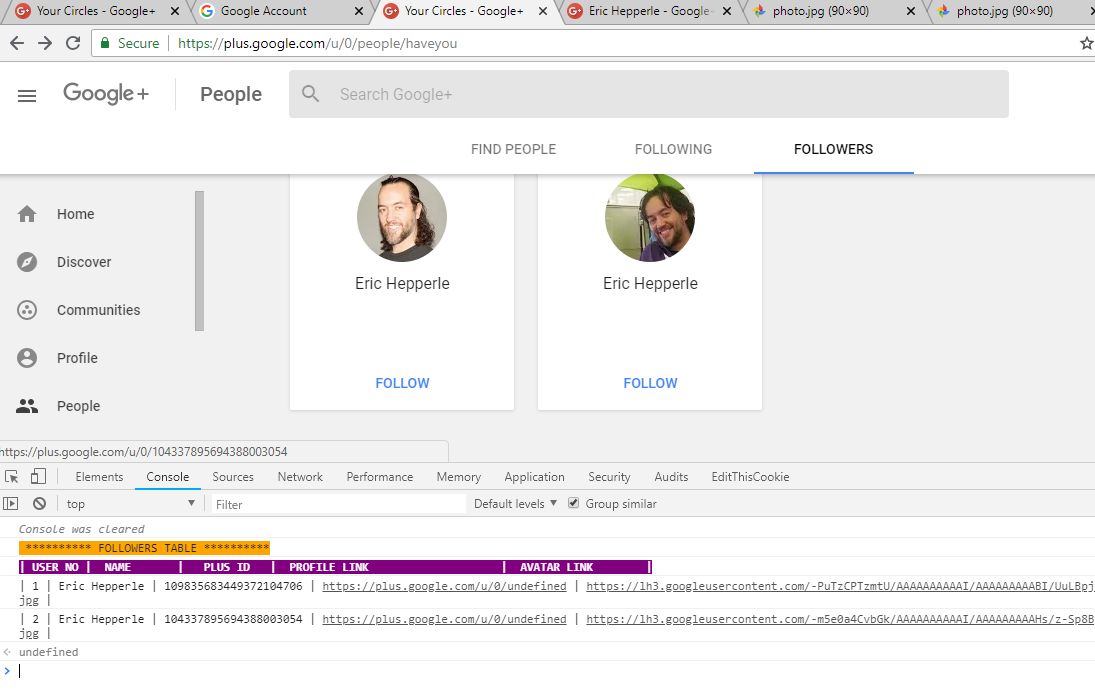This screenshot has width=1095, height=694.
Task: Open the Sources DevTools panel
Action: click(x=233, y=477)
